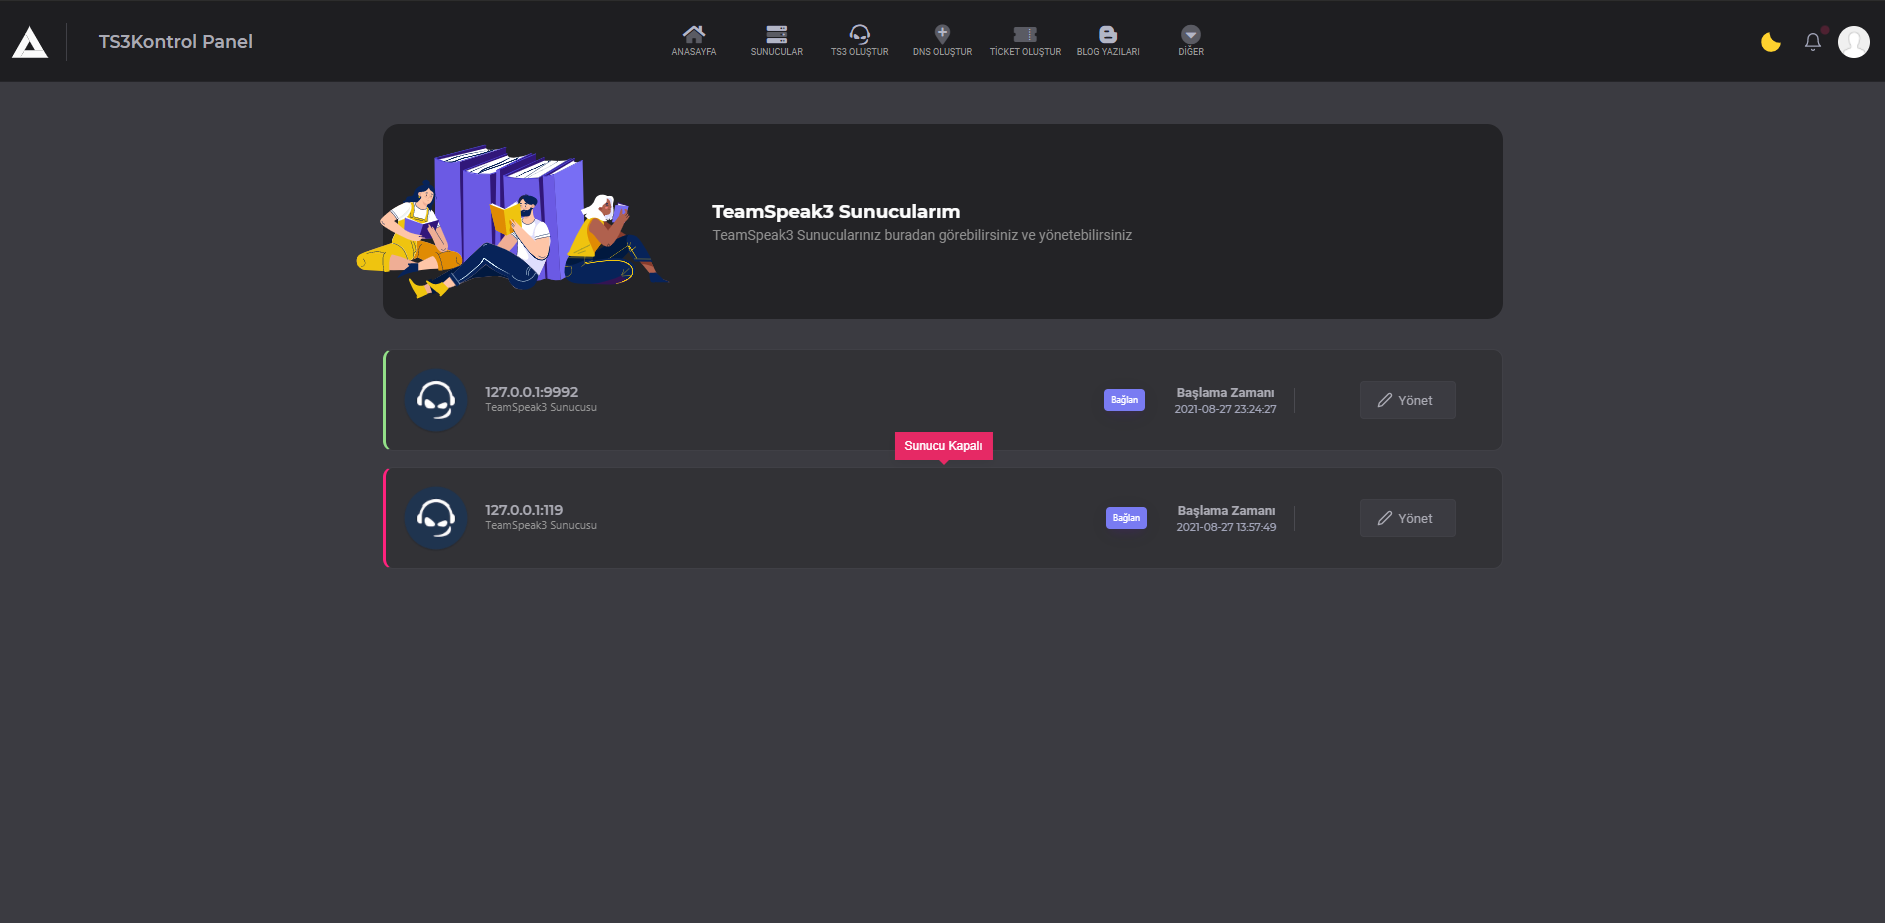1885x923 pixels.
Task: Open the user avatar menu
Action: tap(1853, 42)
